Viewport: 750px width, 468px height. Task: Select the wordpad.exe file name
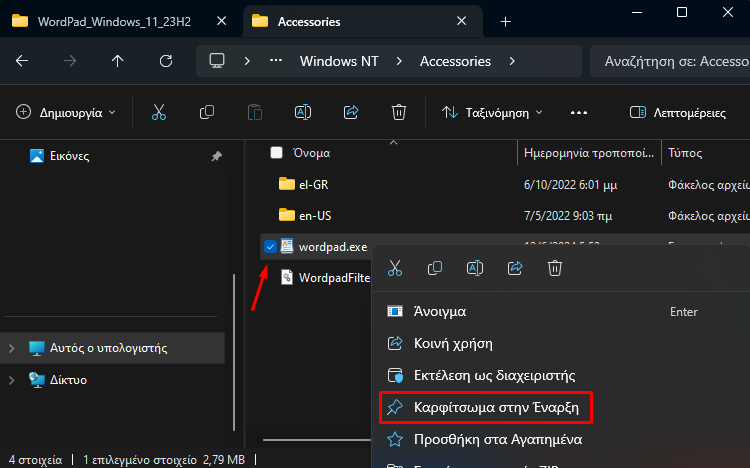click(333, 247)
